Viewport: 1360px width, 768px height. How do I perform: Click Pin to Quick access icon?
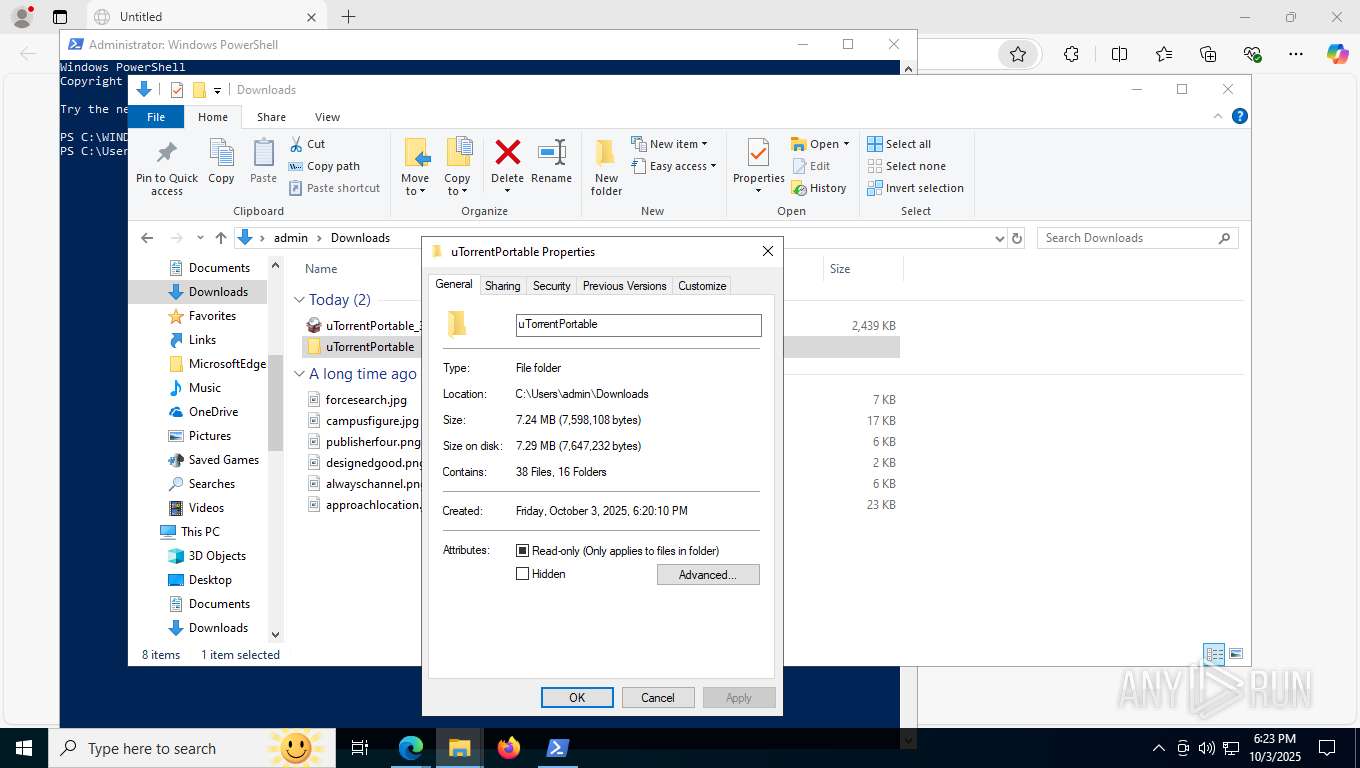167,153
